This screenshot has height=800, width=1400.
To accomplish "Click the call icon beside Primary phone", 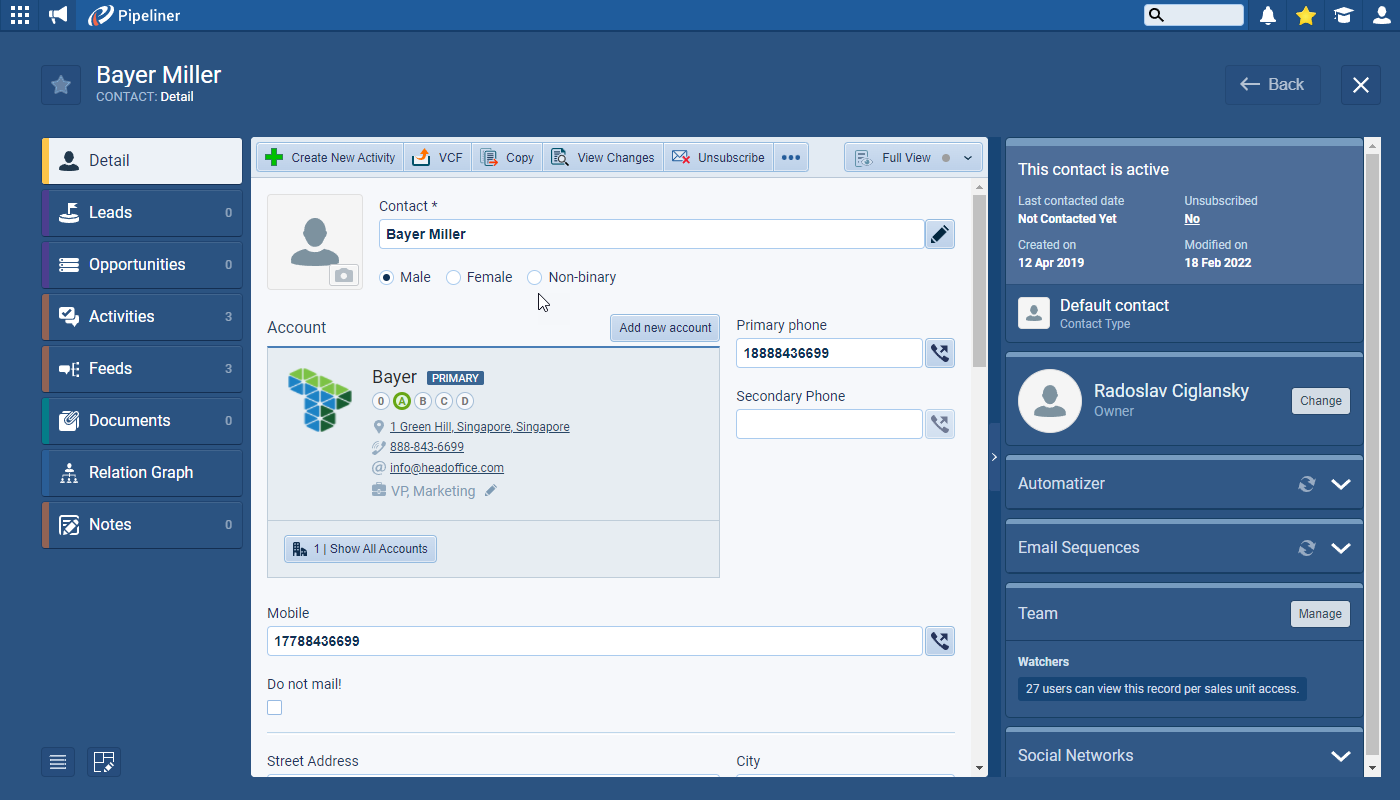I will pyautogui.click(x=939, y=353).
